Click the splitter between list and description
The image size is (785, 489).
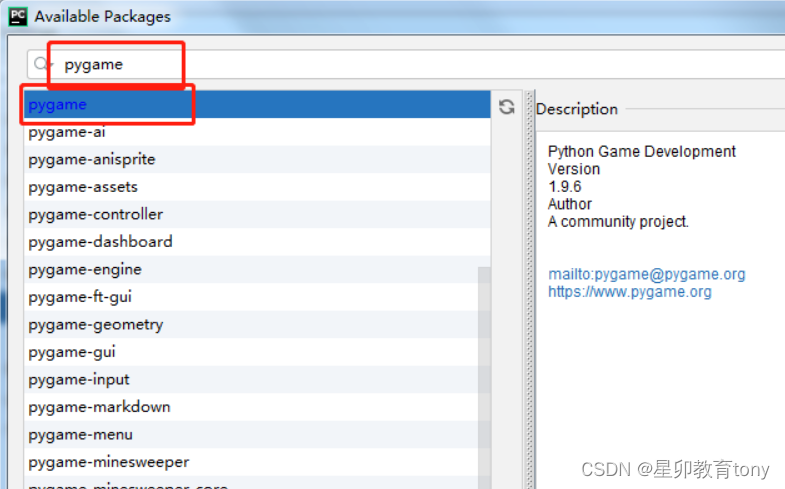(x=530, y=289)
